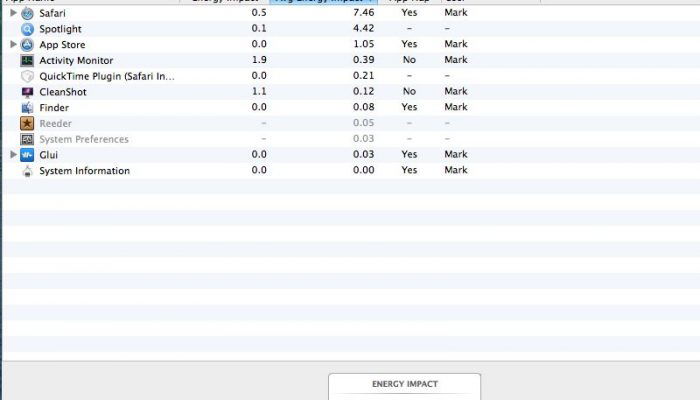Click Activity Monitor's 0.39 average energy value
Image resolution: width=700 pixels, height=400 pixels.
coord(363,60)
